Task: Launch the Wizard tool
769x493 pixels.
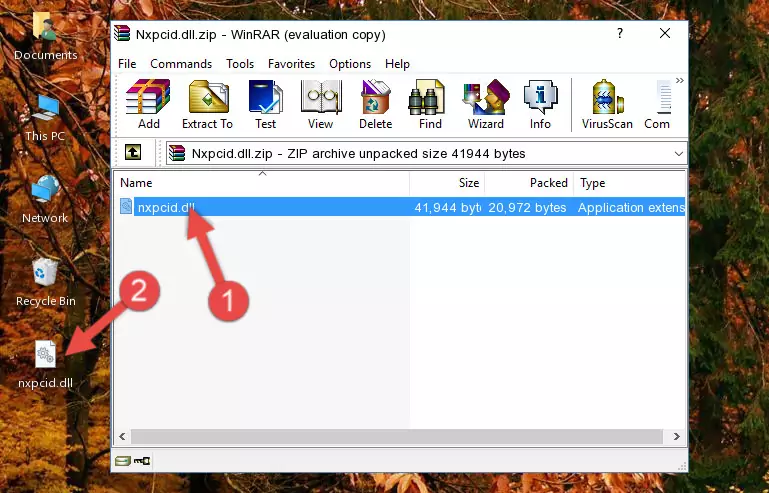Action: (x=486, y=104)
